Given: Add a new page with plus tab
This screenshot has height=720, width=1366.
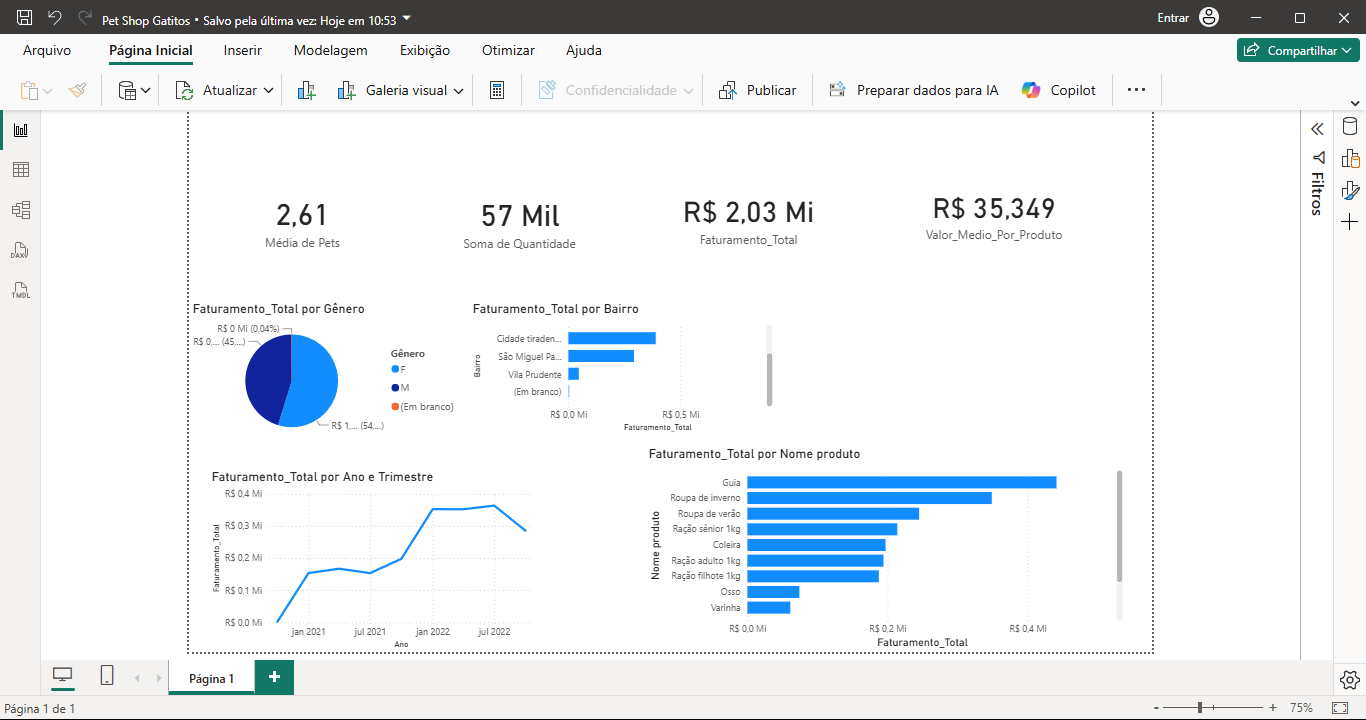Looking at the screenshot, I should point(274,677).
